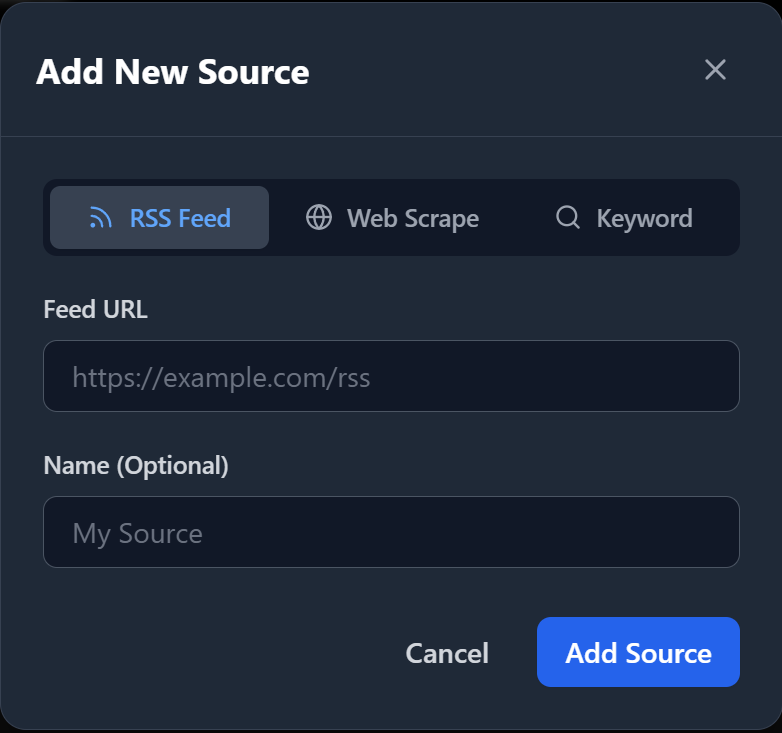
Task: Click the blue Add Source button
Action: [638, 652]
